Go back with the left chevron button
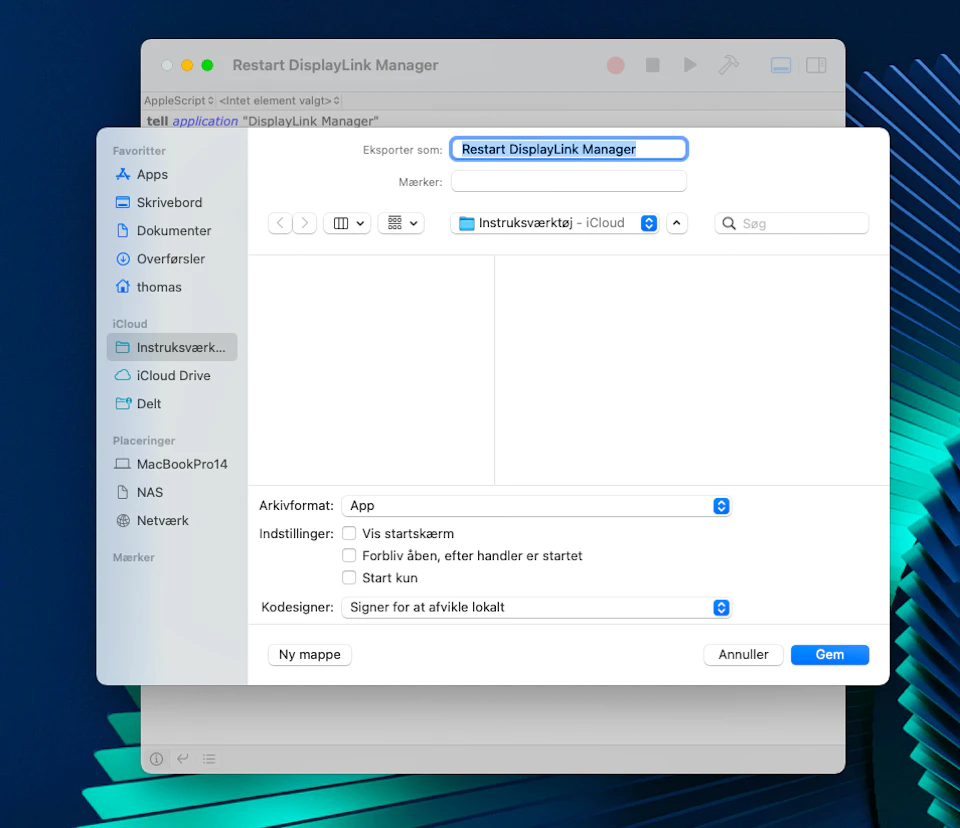960x828 pixels. point(280,224)
